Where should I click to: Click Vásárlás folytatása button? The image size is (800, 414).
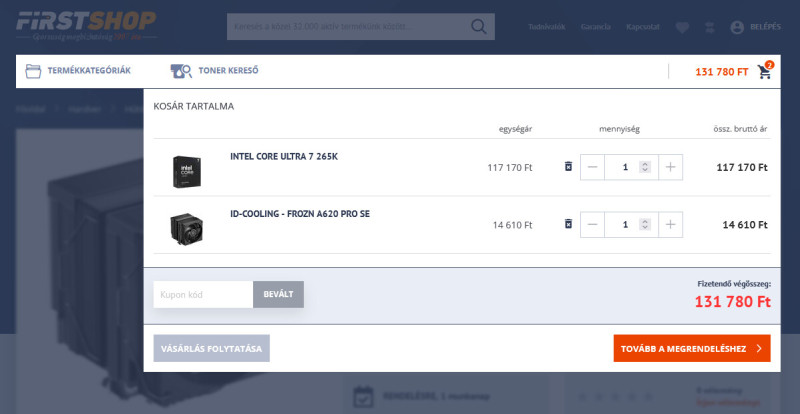tap(211, 348)
